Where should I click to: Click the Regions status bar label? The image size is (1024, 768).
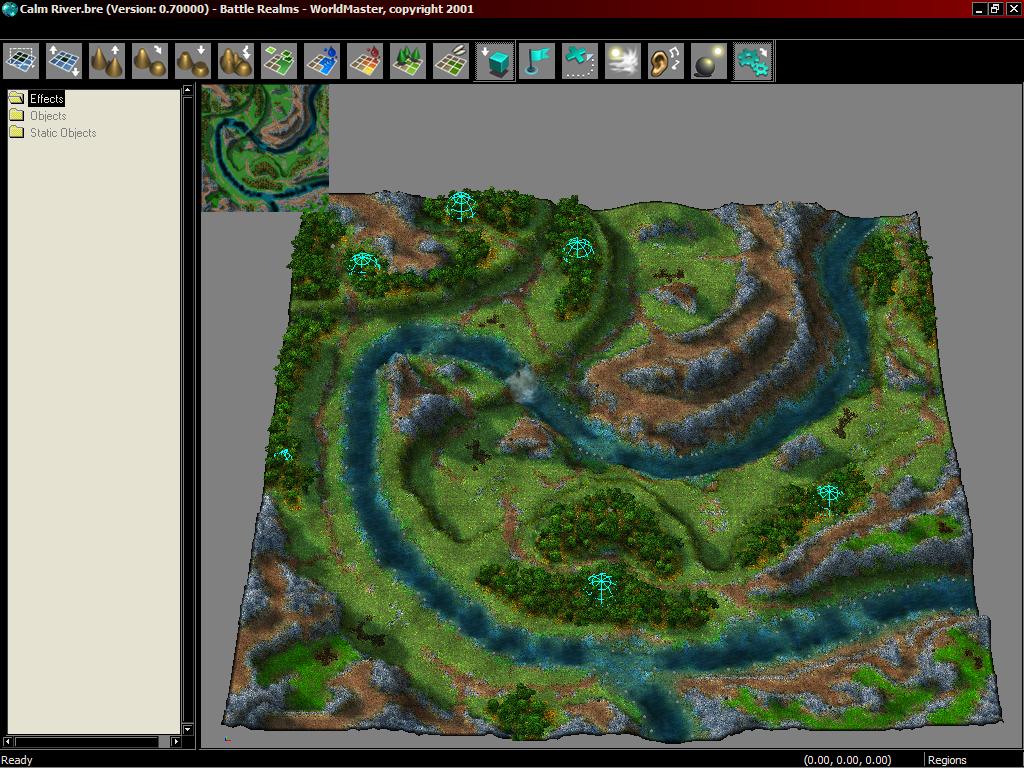tap(946, 760)
